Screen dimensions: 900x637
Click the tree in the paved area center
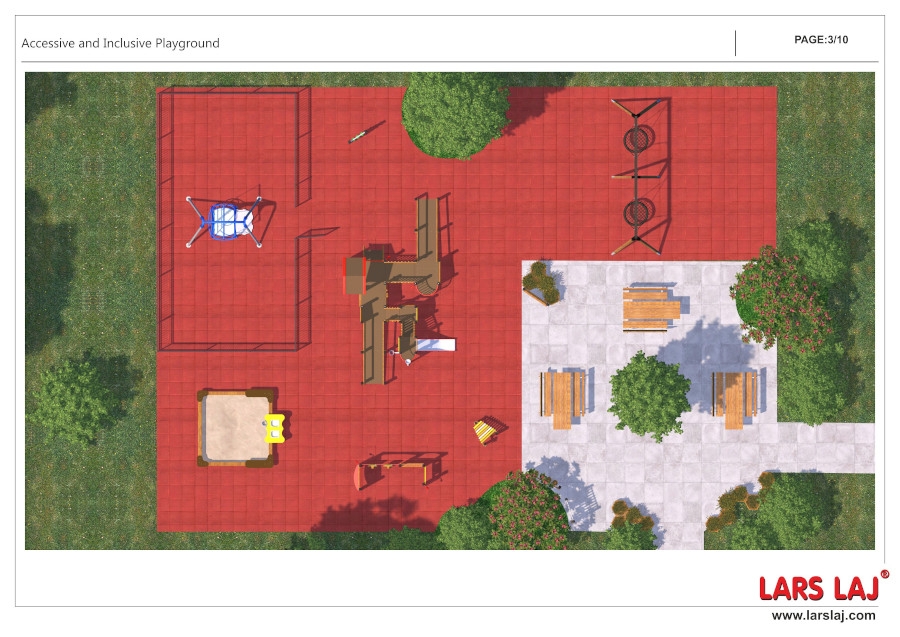coord(650,395)
